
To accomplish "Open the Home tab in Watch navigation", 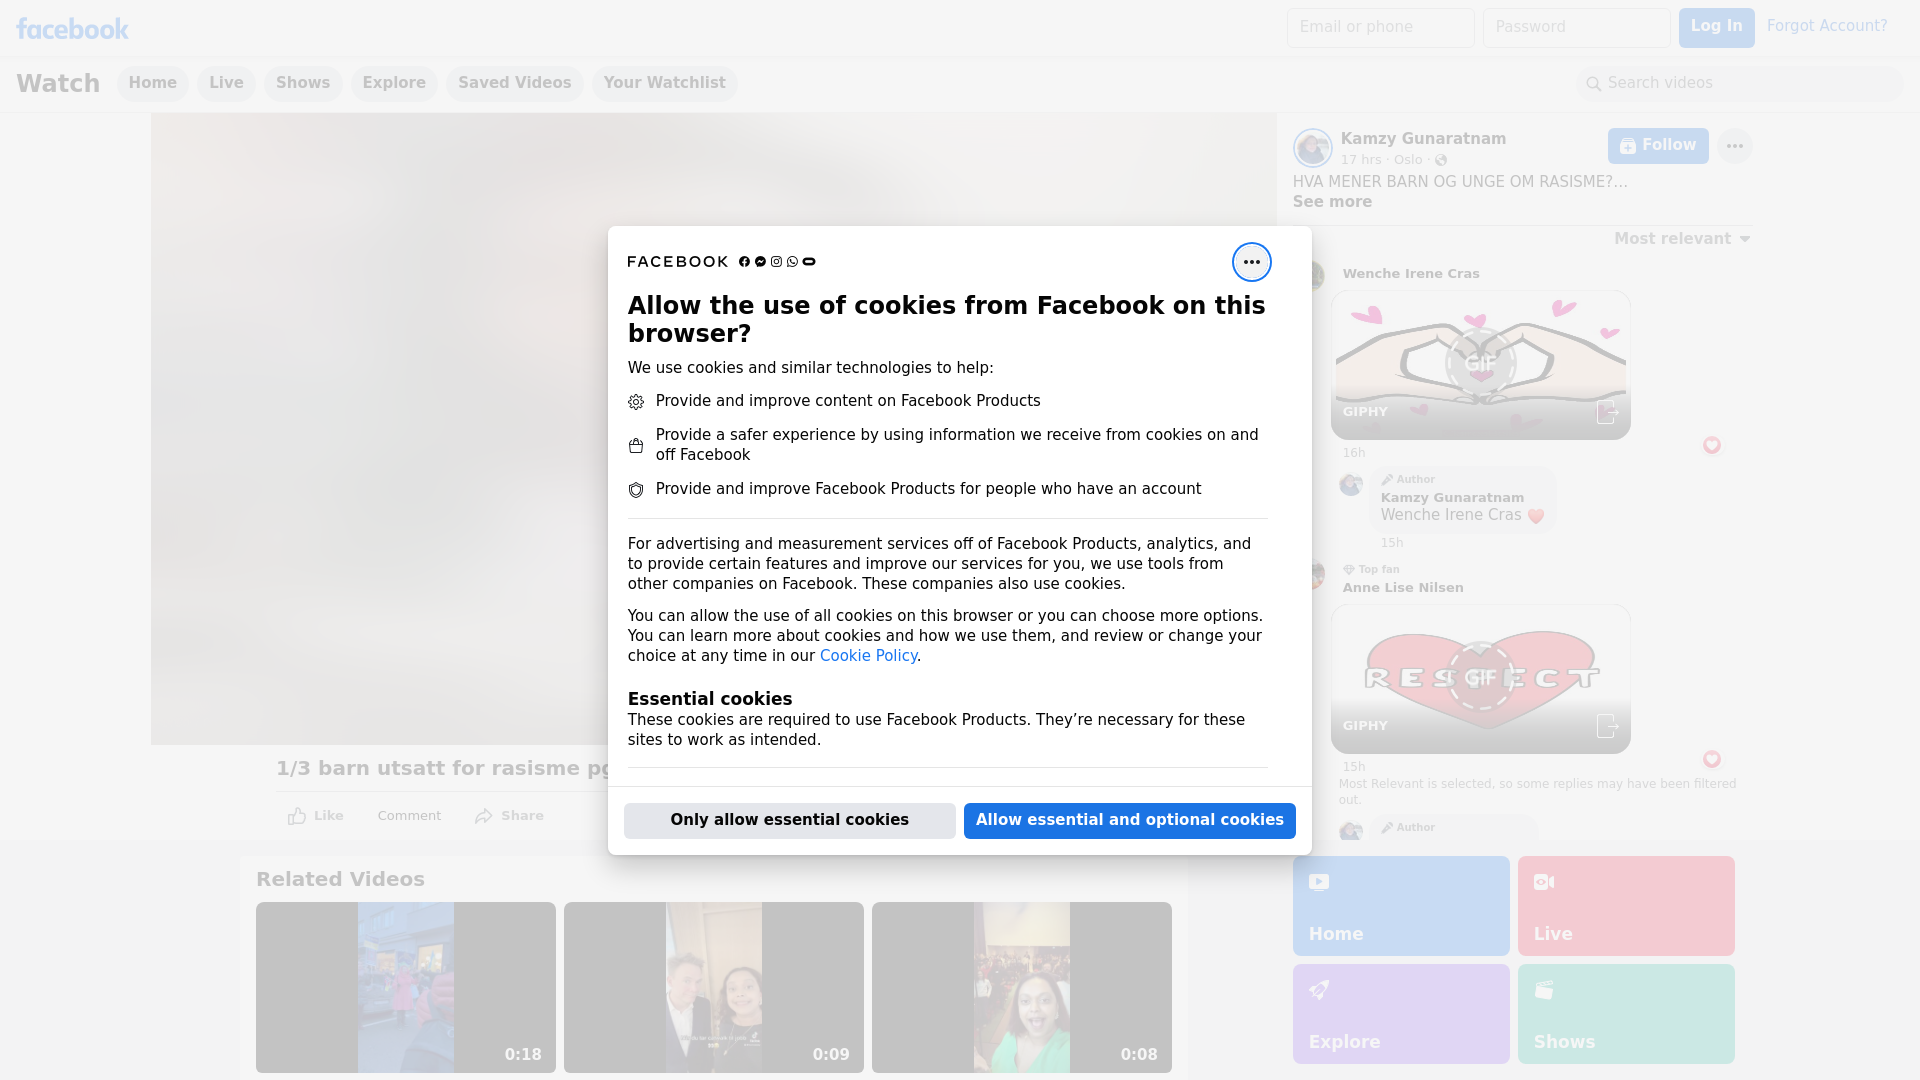I will pos(152,83).
